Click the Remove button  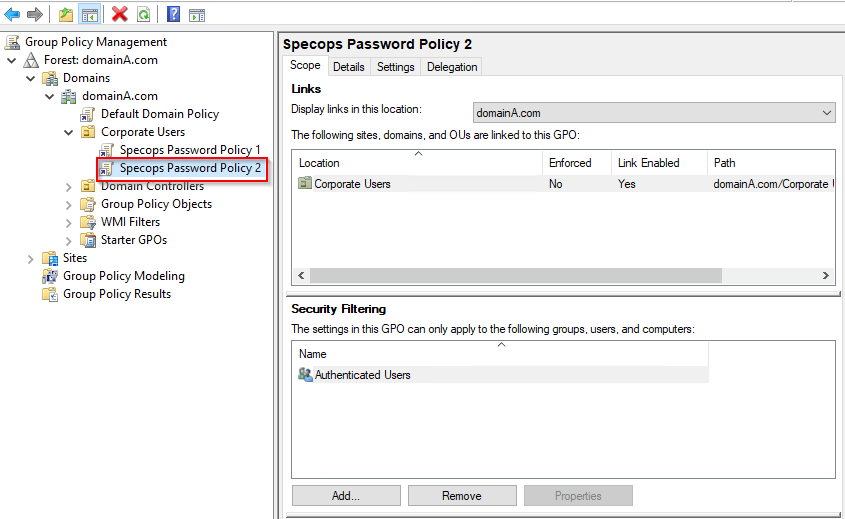462,495
